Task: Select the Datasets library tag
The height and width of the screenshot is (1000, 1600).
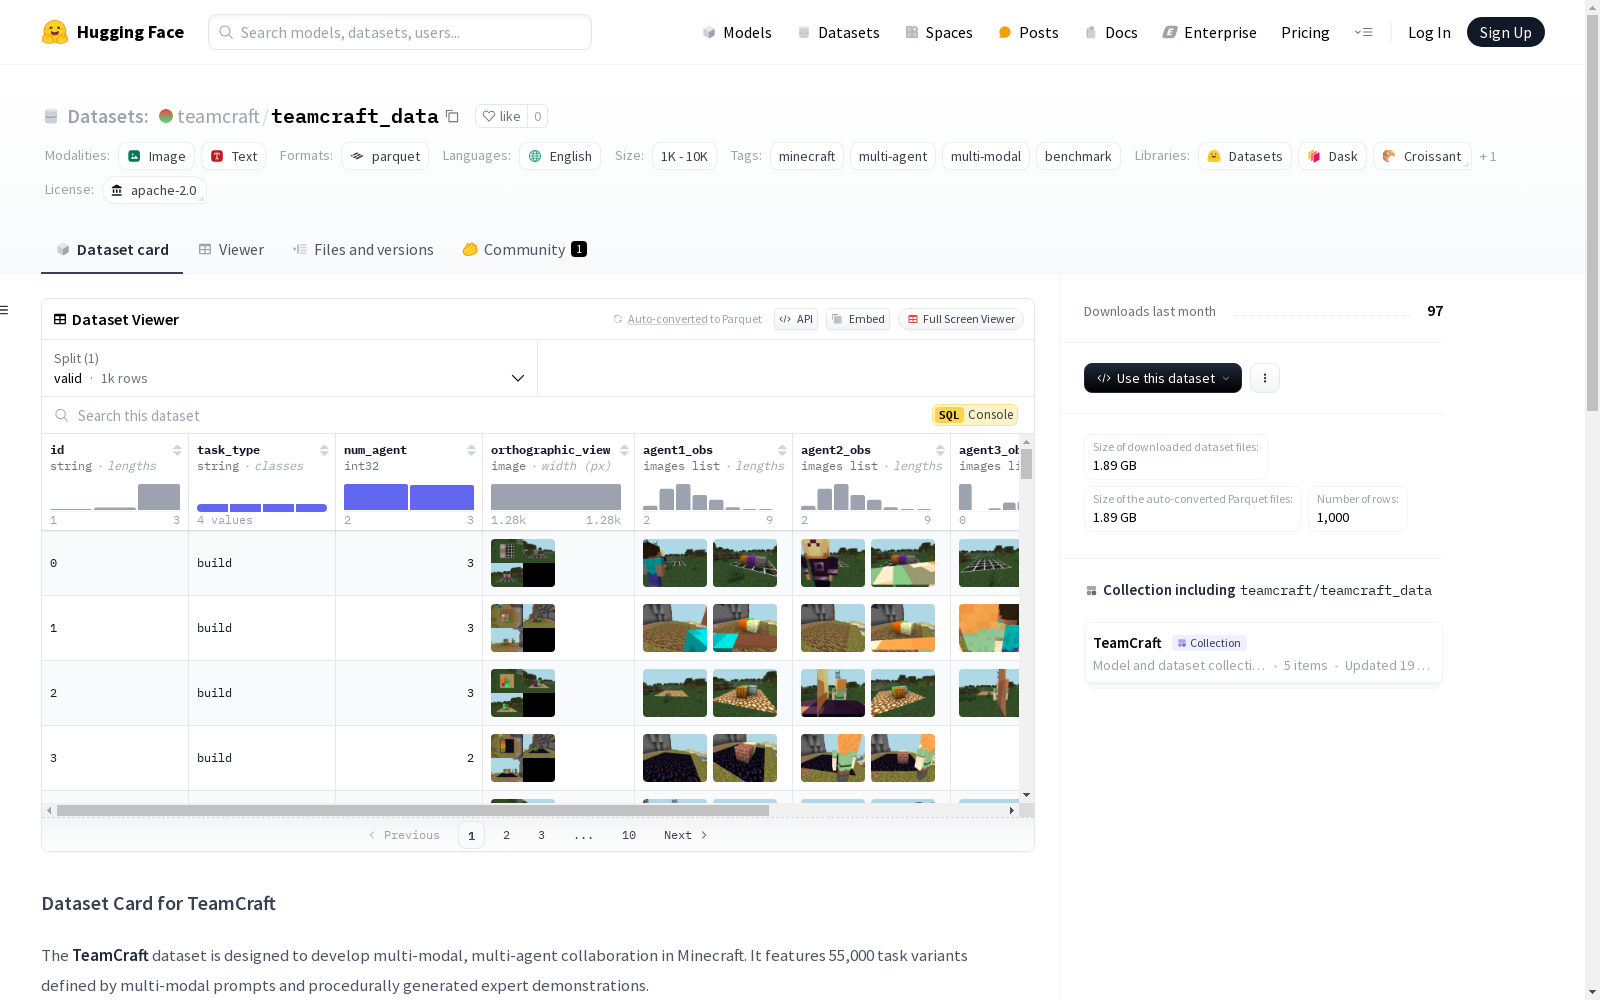Action: (x=1245, y=156)
